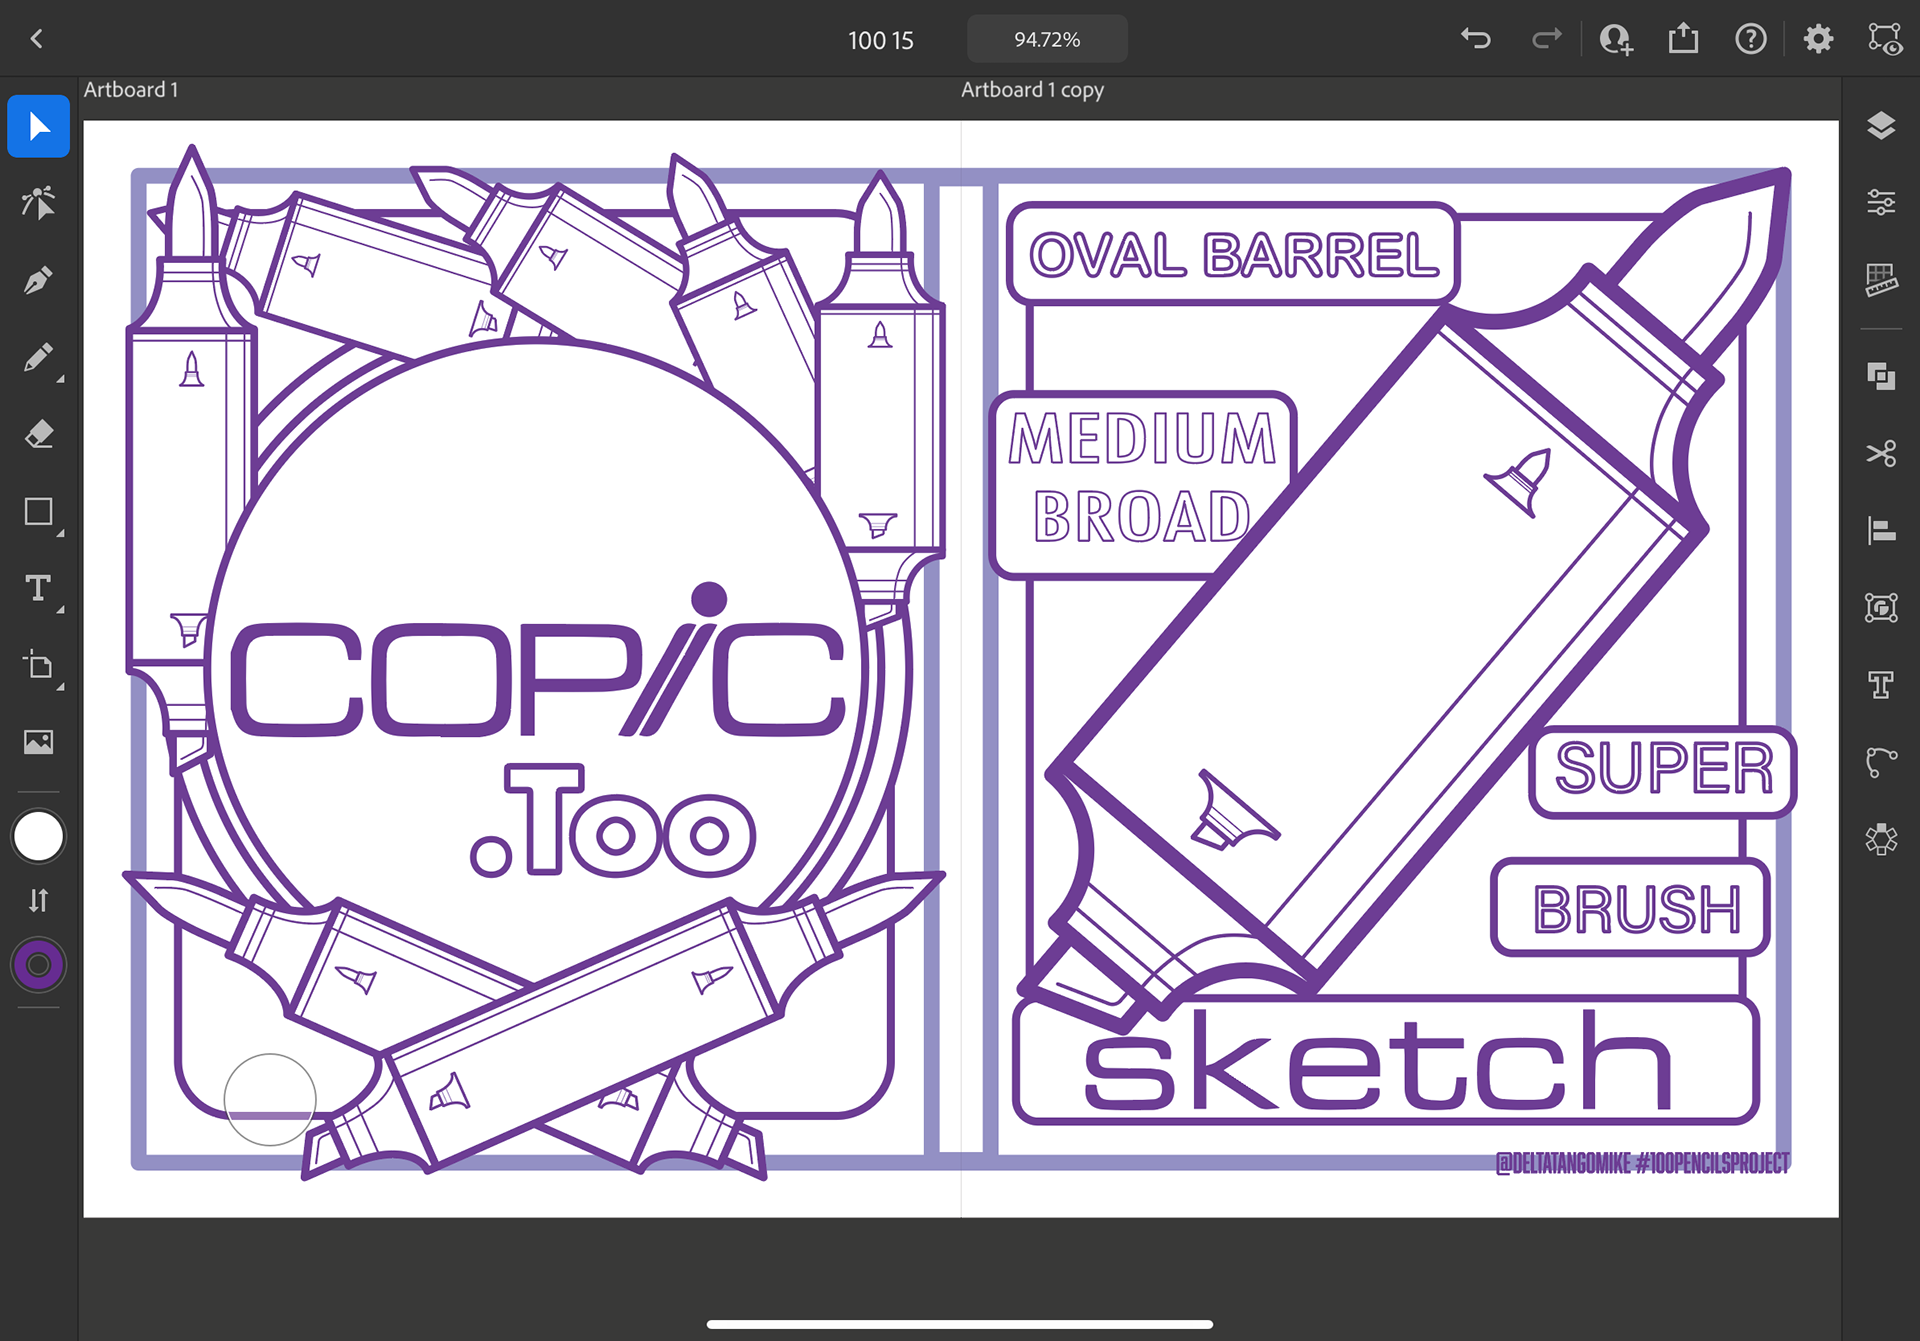
Task: Open the Path editing panel
Action: (x=1881, y=762)
